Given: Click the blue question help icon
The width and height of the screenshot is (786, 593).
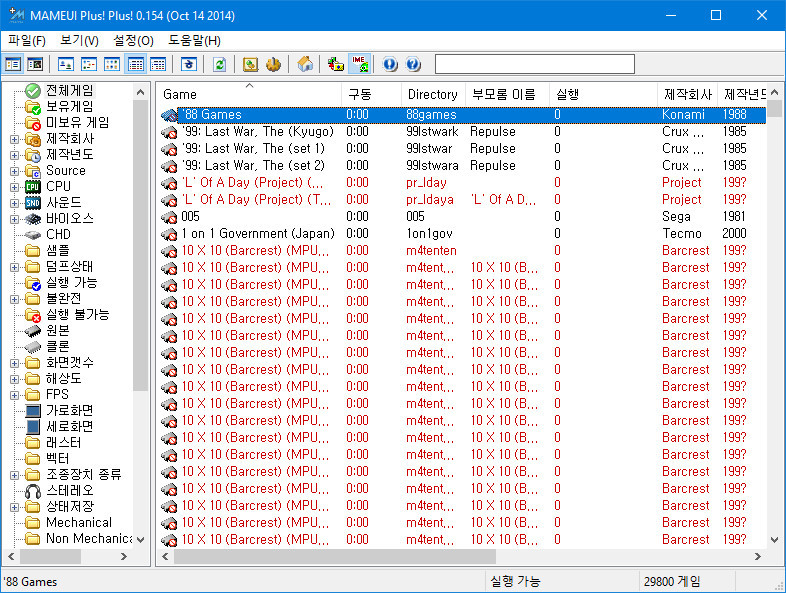Looking at the screenshot, I should (x=413, y=64).
